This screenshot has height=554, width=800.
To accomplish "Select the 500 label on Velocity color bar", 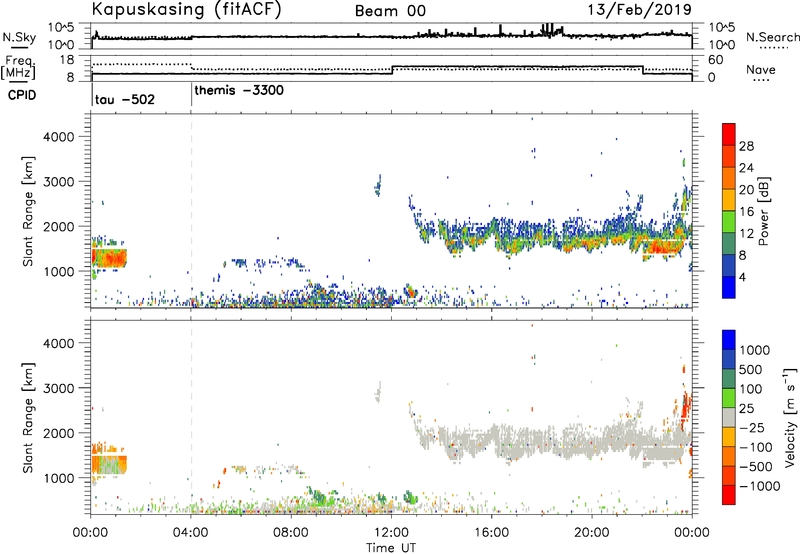I will 749,370.
